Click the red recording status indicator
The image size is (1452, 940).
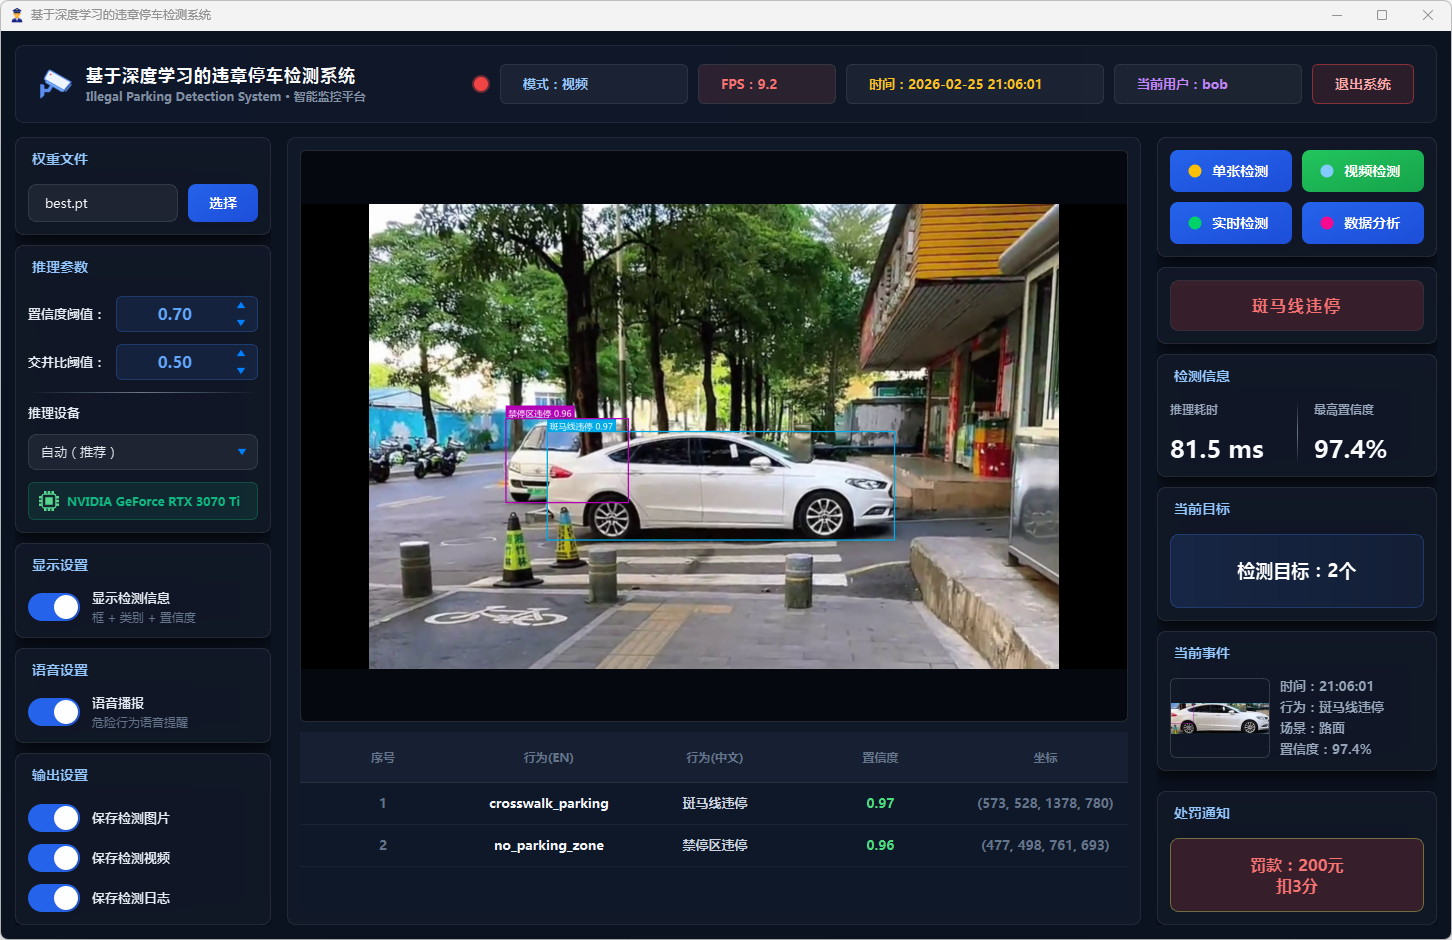(x=481, y=84)
